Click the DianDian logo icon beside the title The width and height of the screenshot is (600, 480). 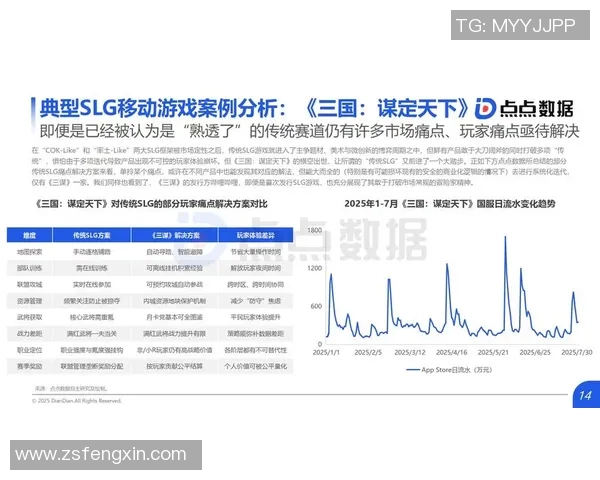pyautogui.click(x=486, y=108)
